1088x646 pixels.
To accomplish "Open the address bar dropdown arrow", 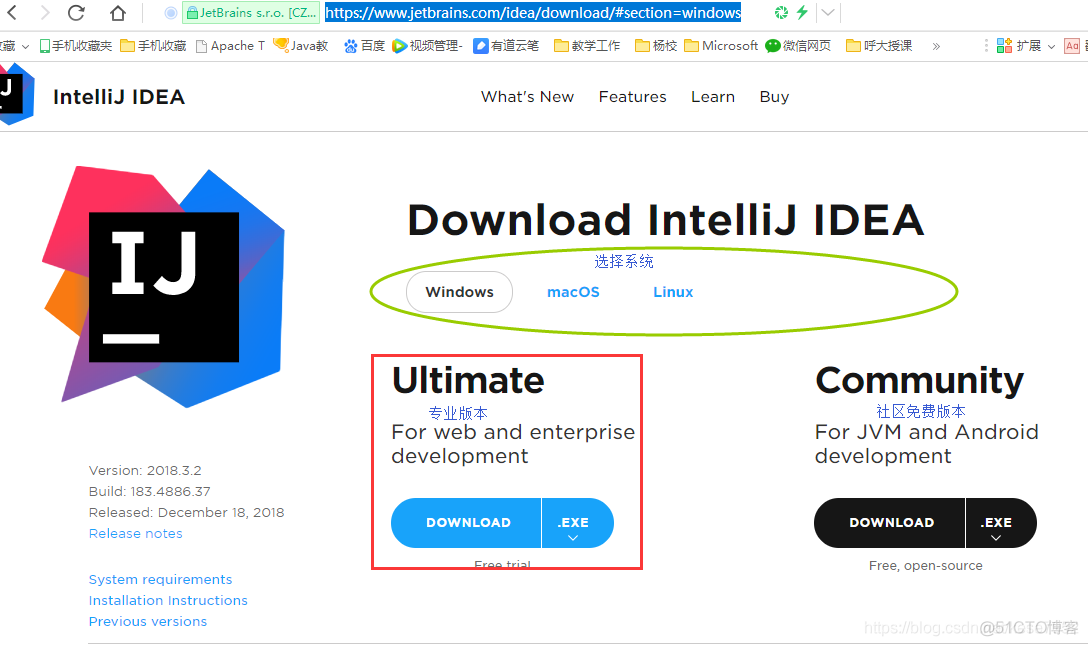I will (828, 12).
